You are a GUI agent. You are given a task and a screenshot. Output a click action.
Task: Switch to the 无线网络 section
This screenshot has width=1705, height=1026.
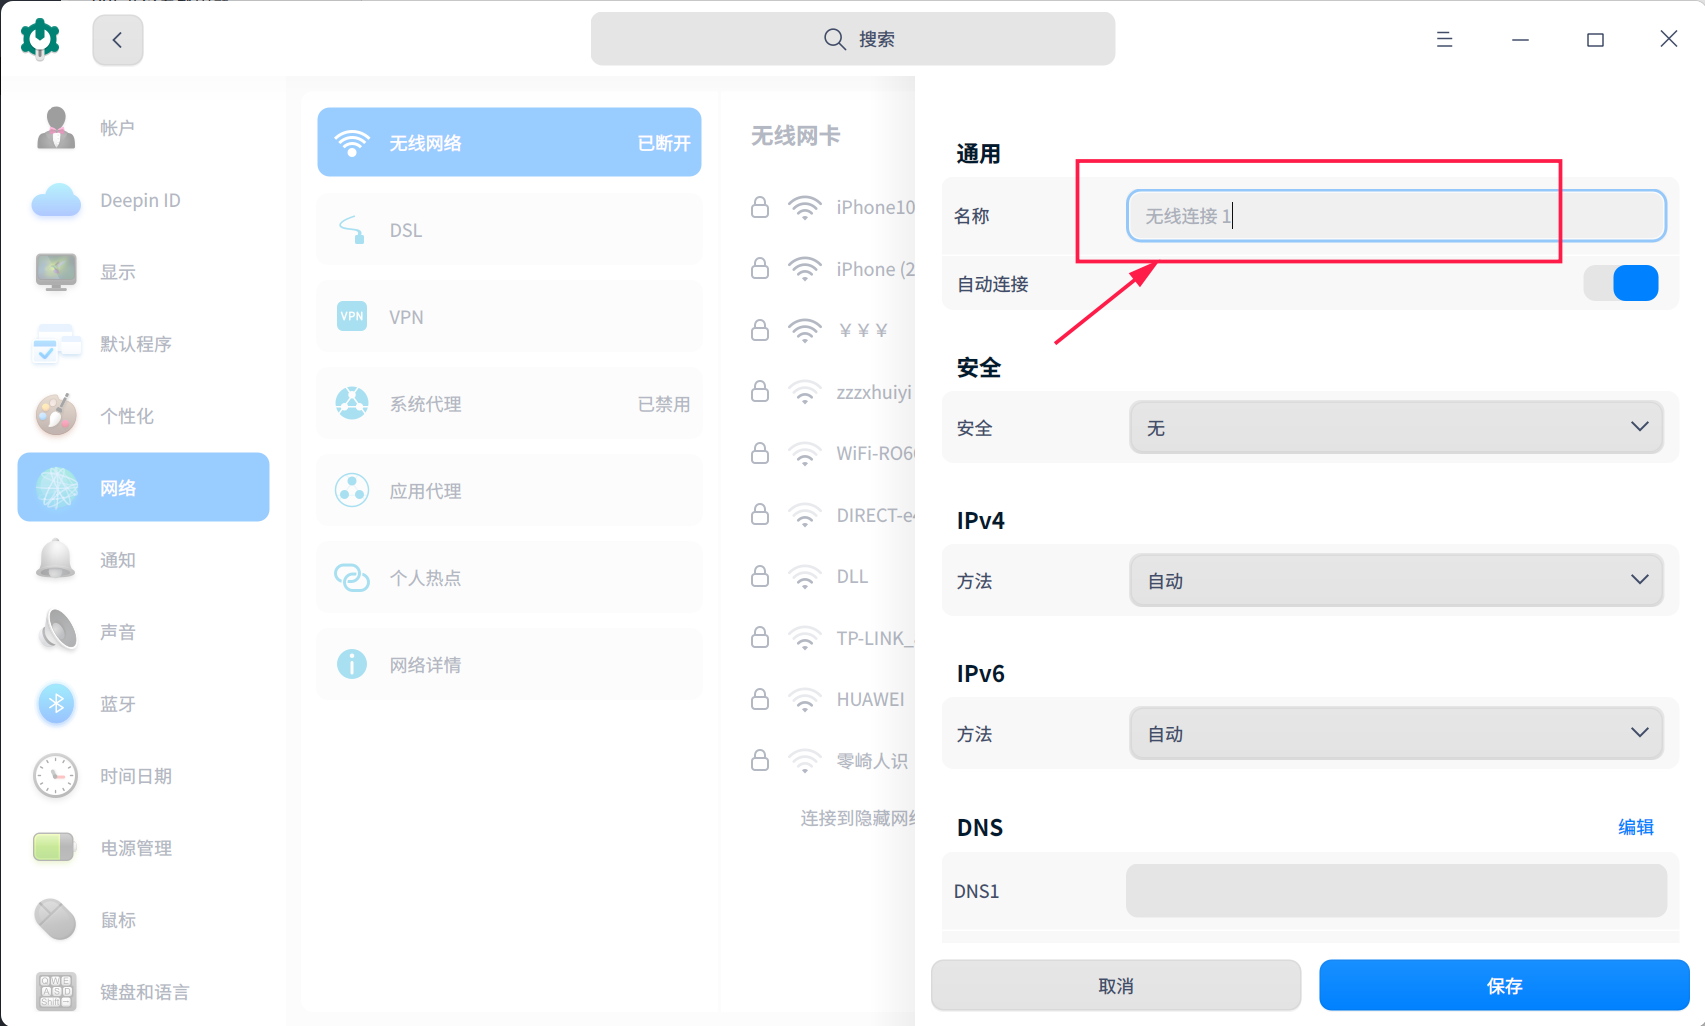509,143
